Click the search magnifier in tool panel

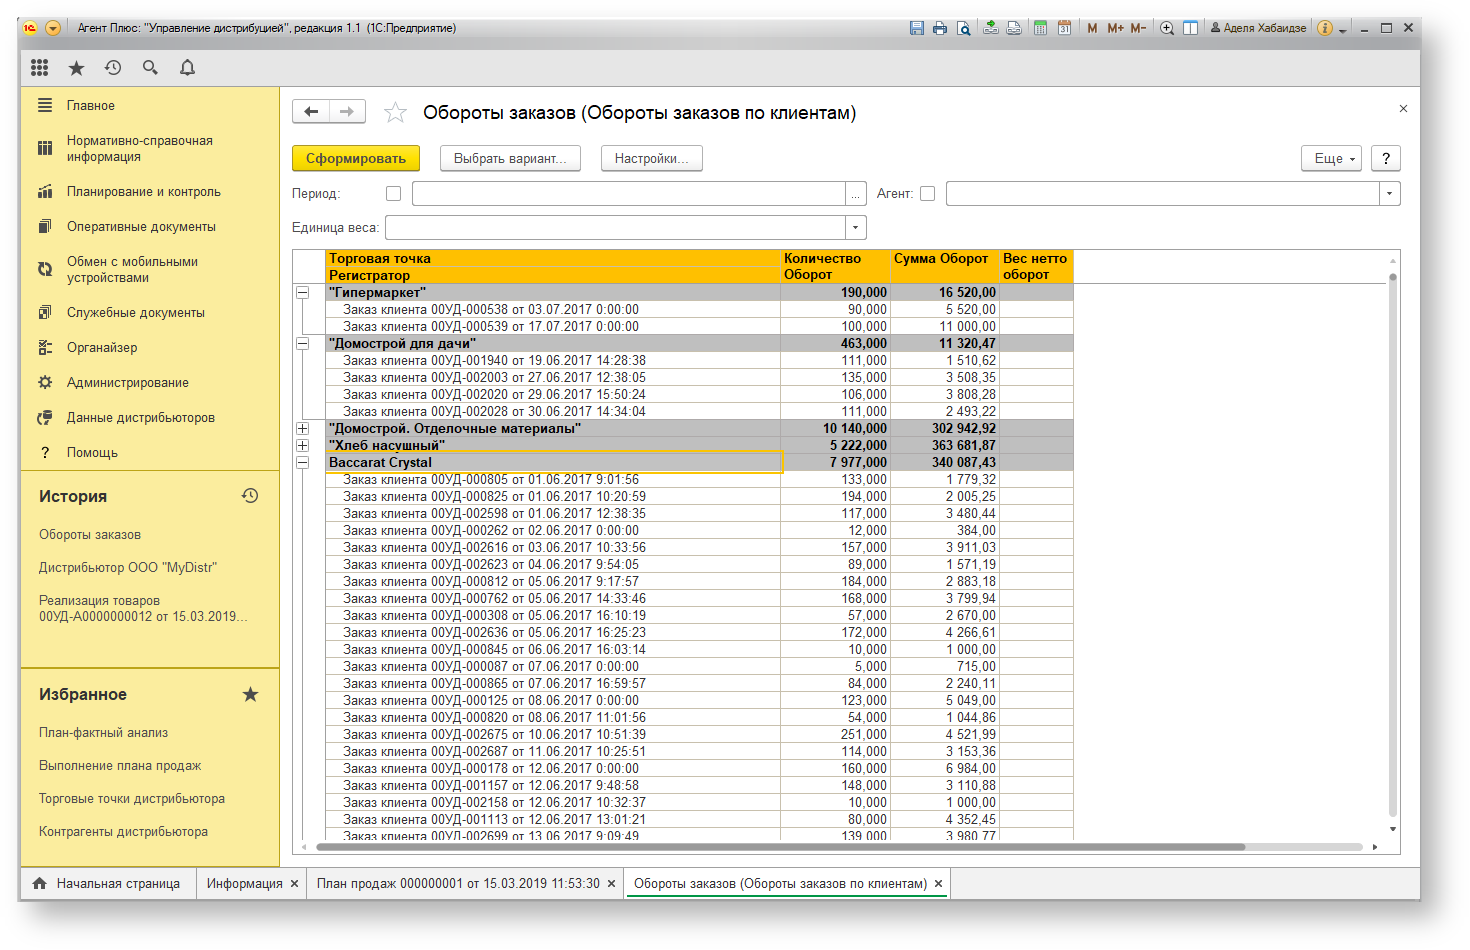click(150, 67)
